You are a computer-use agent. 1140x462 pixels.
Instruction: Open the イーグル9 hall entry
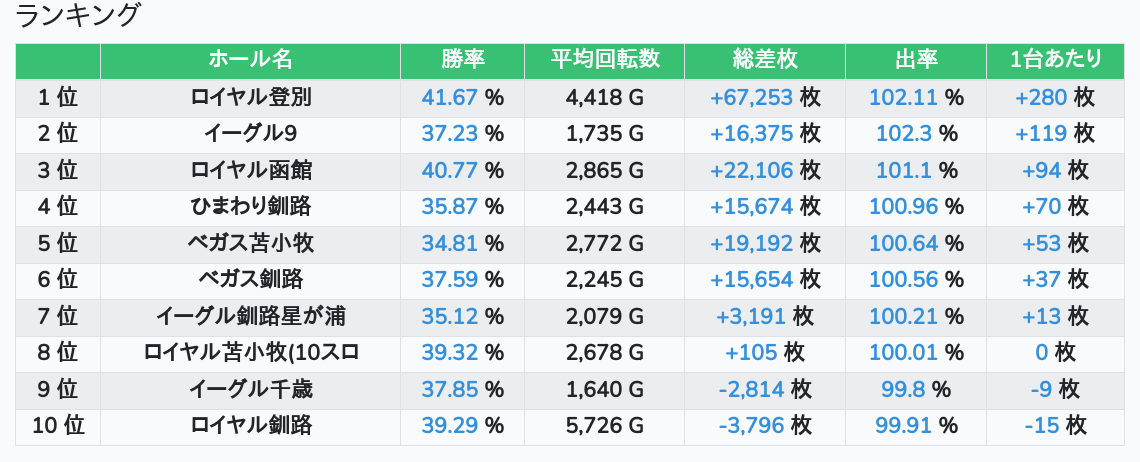(x=250, y=134)
